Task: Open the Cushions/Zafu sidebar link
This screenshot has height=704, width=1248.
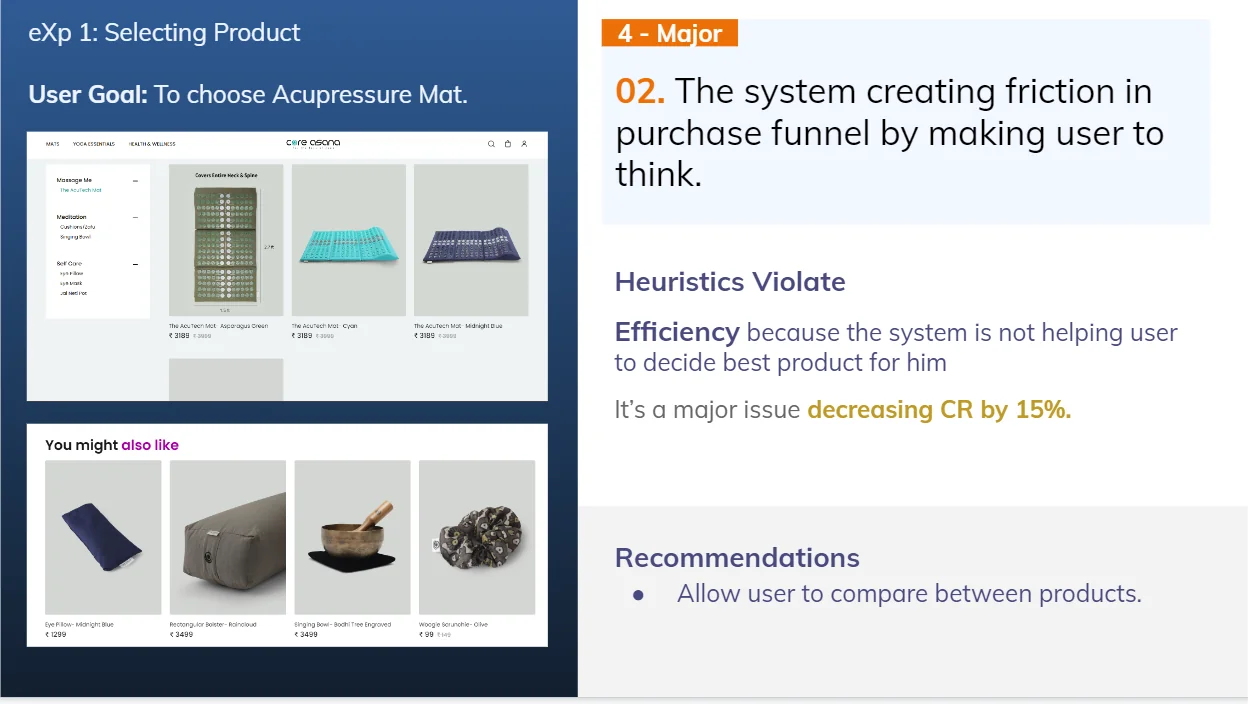Action: tap(78, 227)
